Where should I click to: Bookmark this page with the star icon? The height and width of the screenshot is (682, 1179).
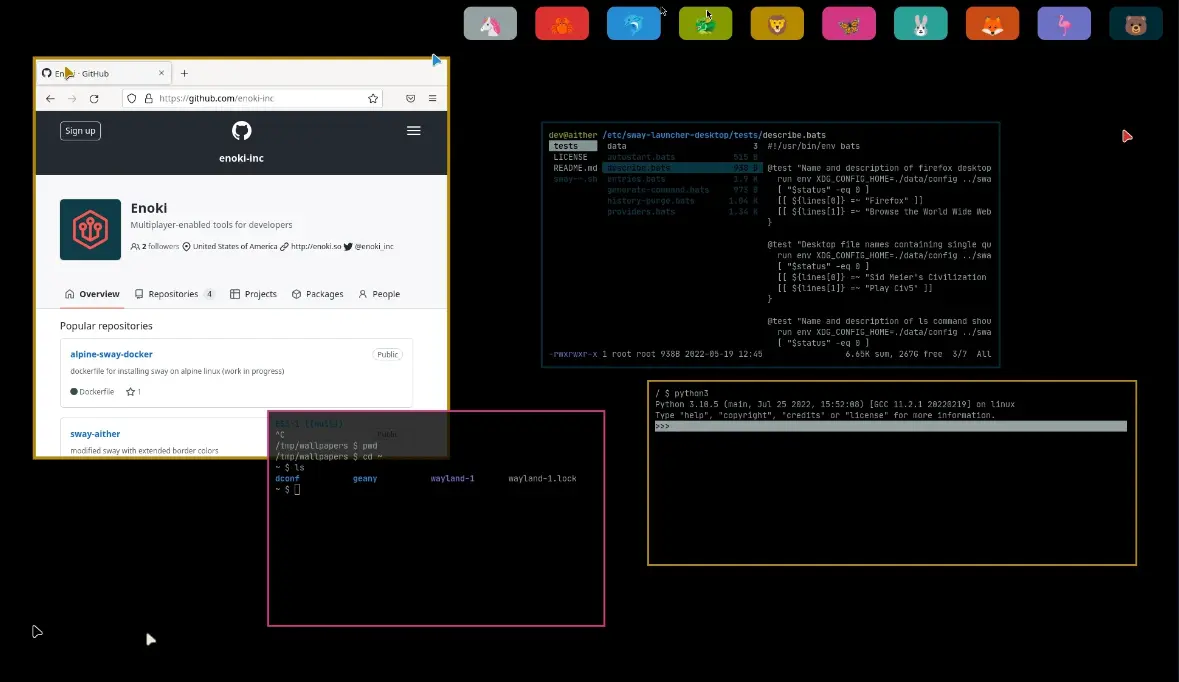click(x=373, y=99)
